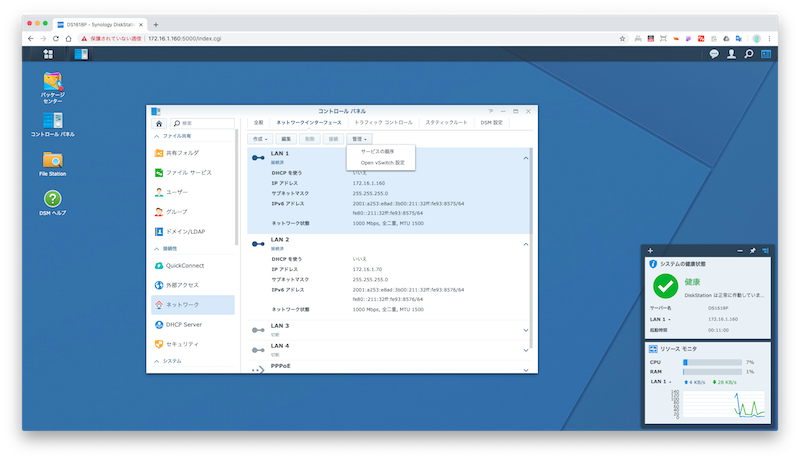Open the 管理 dropdown button
The image size is (800, 460).
(359, 139)
